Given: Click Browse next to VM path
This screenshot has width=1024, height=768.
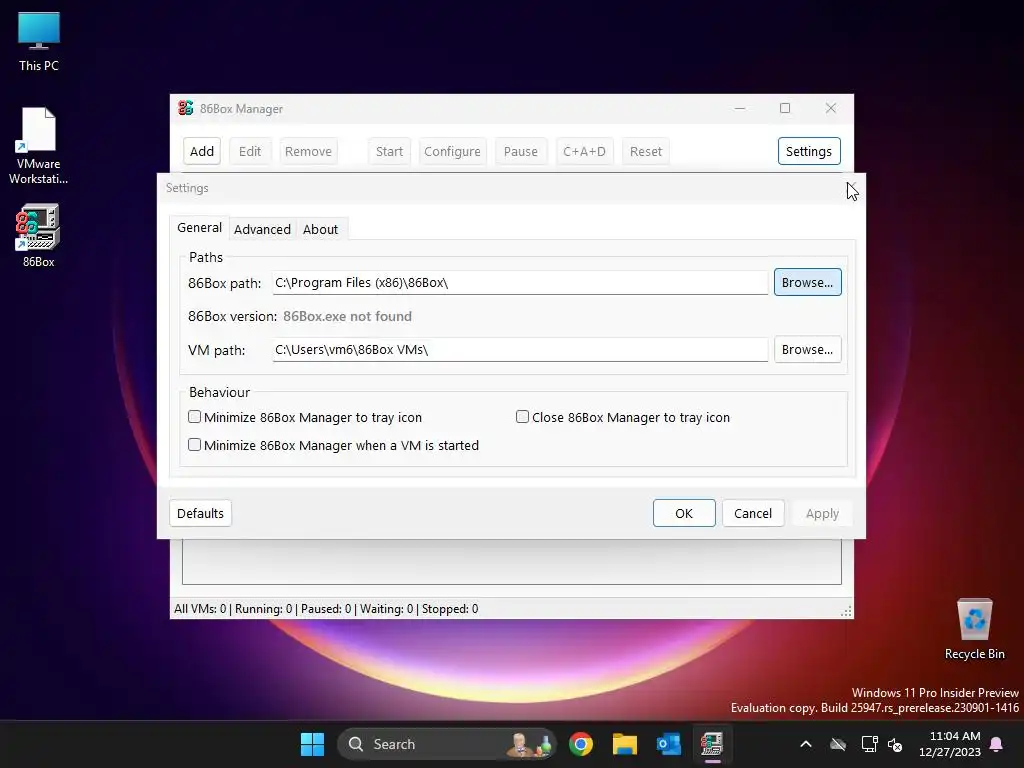Looking at the screenshot, I should point(807,349).
